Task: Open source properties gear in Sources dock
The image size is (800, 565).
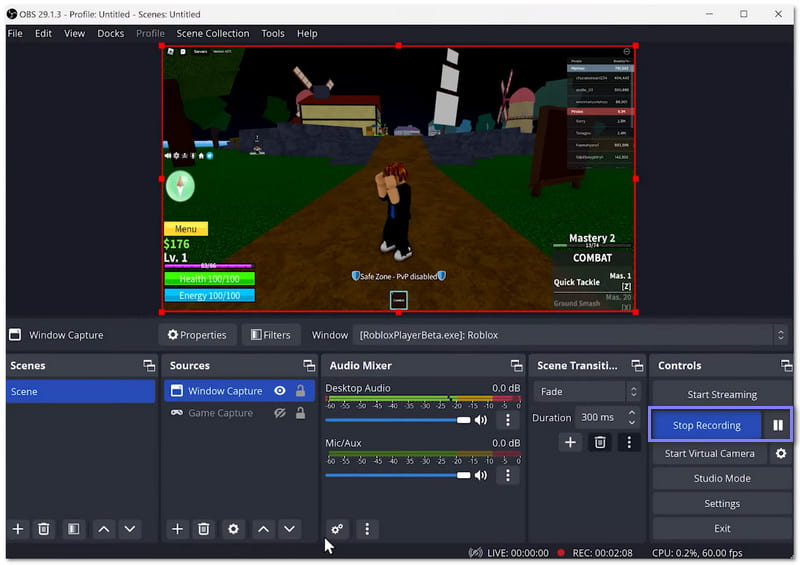Action: click(233, 529)
